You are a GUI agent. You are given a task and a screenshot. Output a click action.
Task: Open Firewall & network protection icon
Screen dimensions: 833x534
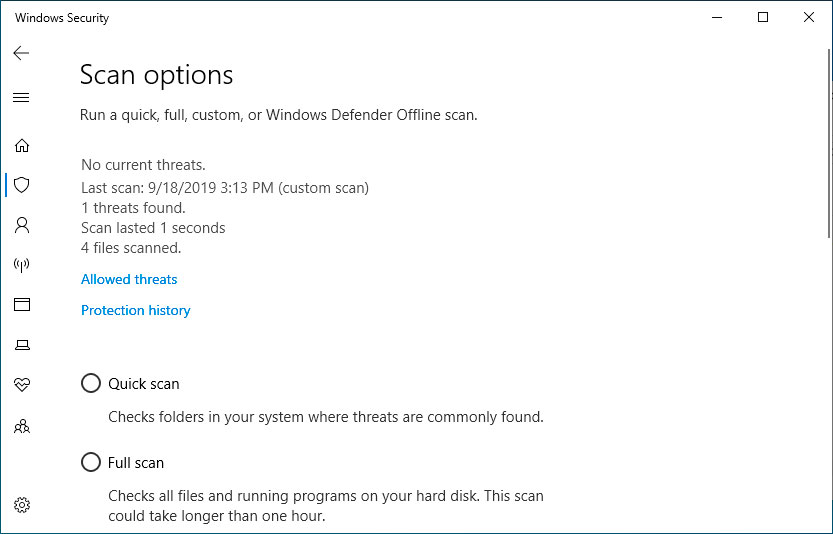click(22, 265)
